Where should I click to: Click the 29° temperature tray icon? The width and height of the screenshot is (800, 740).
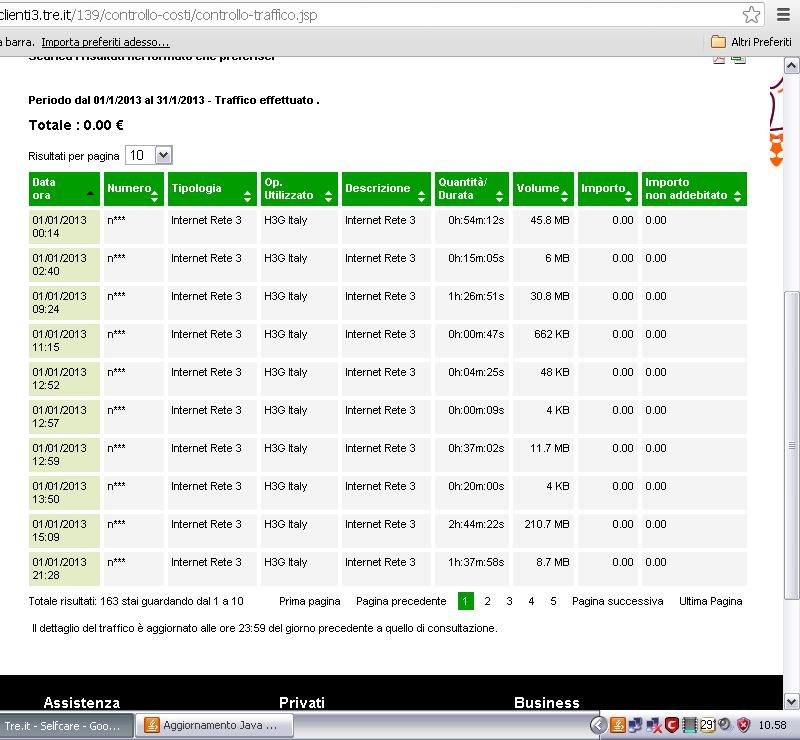click(708, 725)
